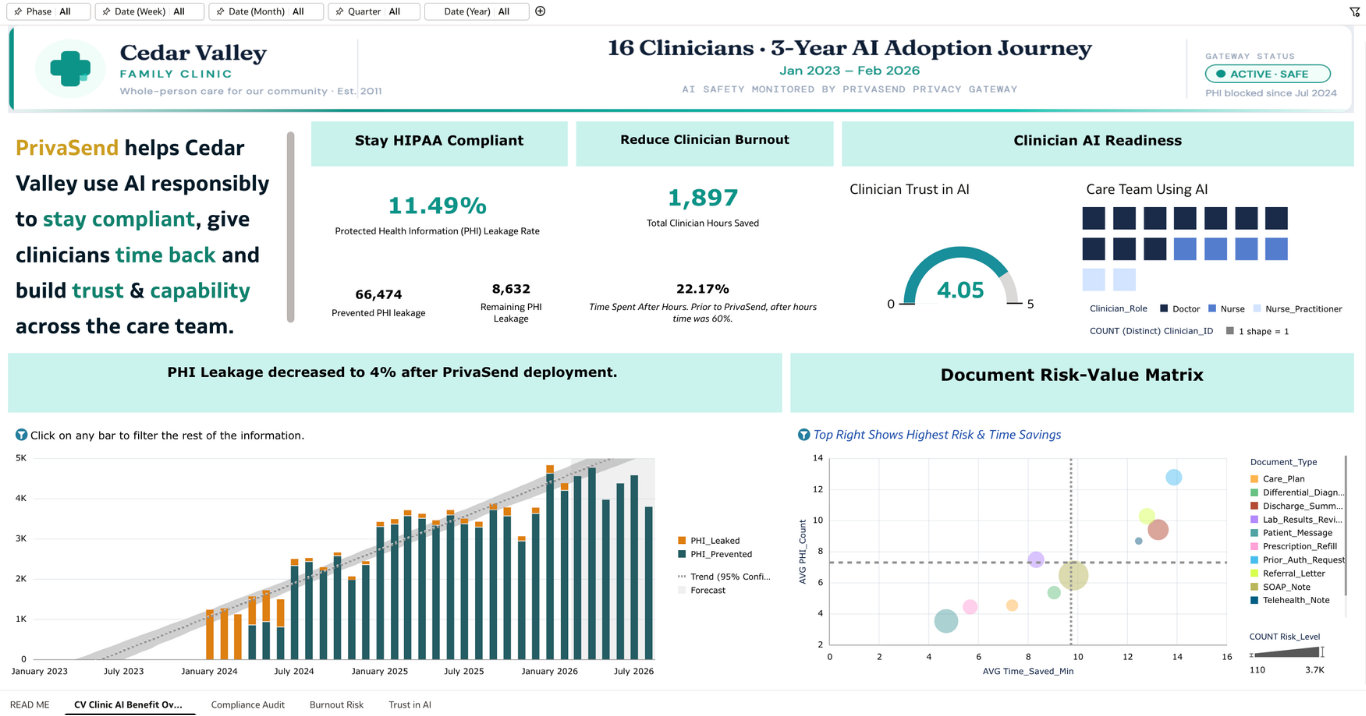1366x716 pixels.
Task: Click the ACTIVE · SAFE gateway status pill
Action: (1267, 74)
